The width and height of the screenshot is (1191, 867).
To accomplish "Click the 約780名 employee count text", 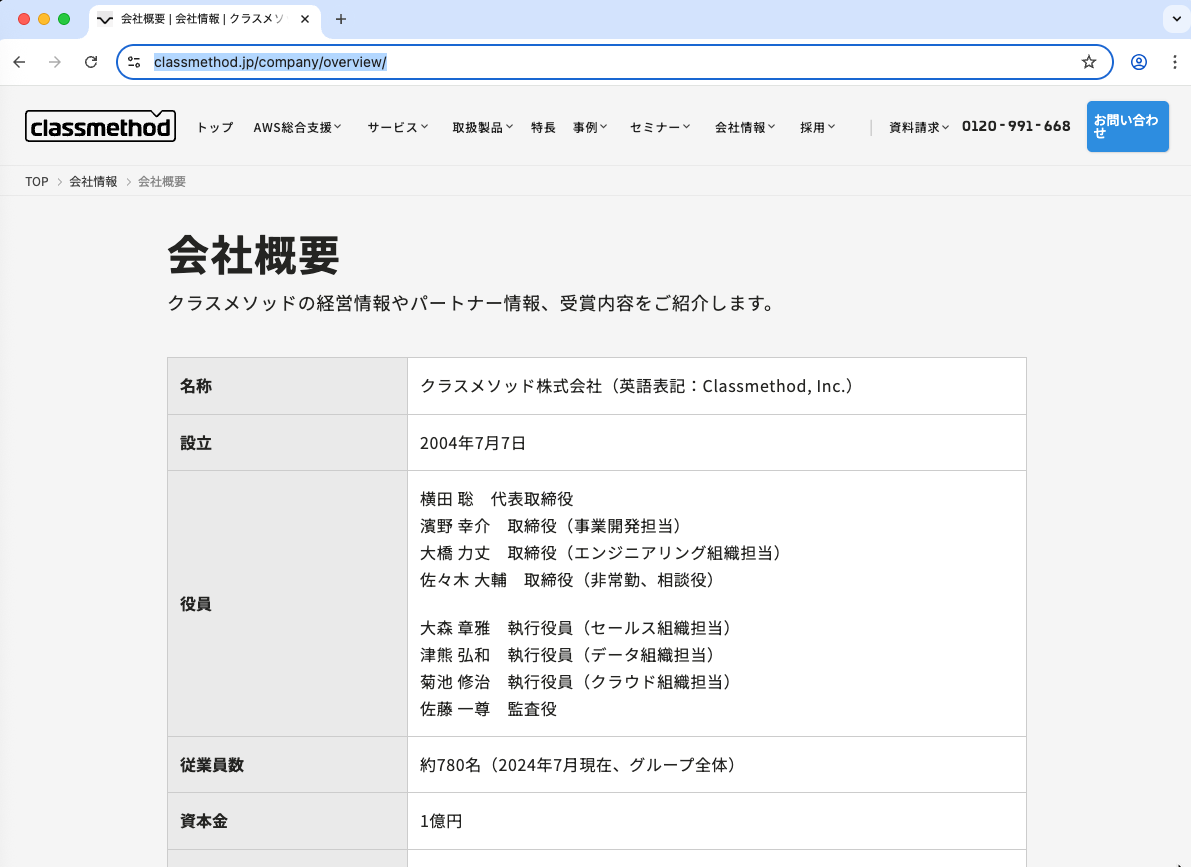I will (x=580, y=765).
